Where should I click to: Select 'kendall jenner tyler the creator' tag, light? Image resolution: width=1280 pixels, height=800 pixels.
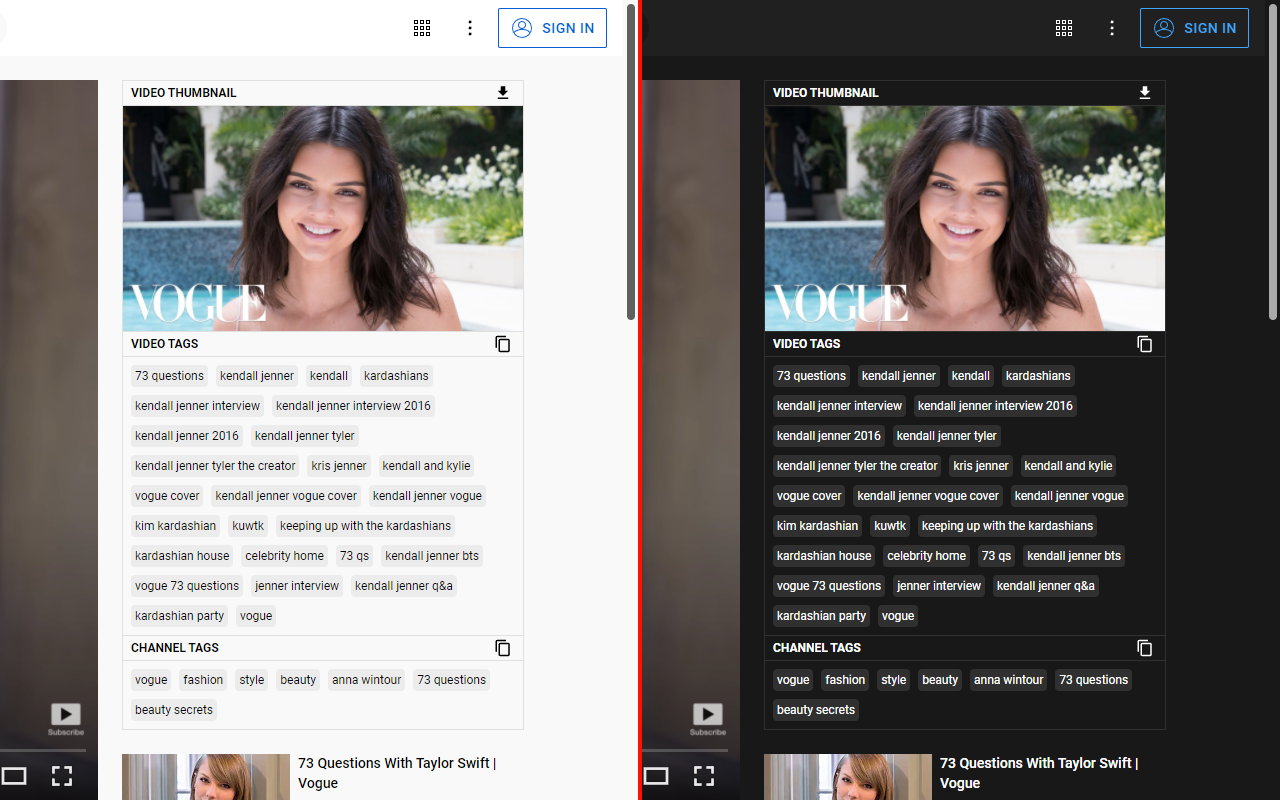click(x=215, y=466)
